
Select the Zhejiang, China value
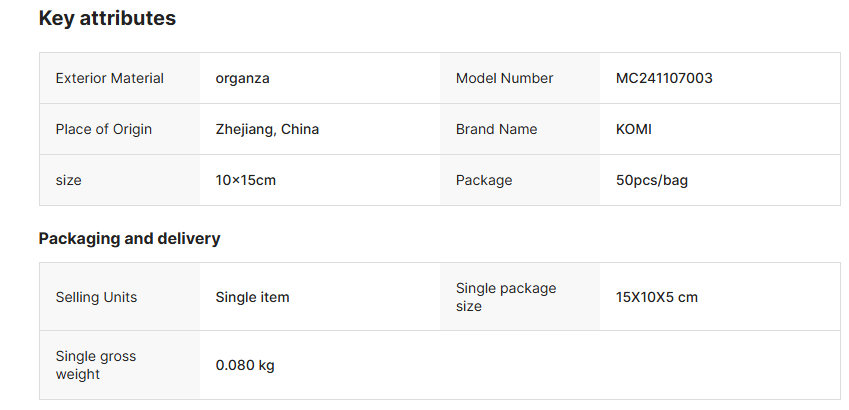point(267,129)
